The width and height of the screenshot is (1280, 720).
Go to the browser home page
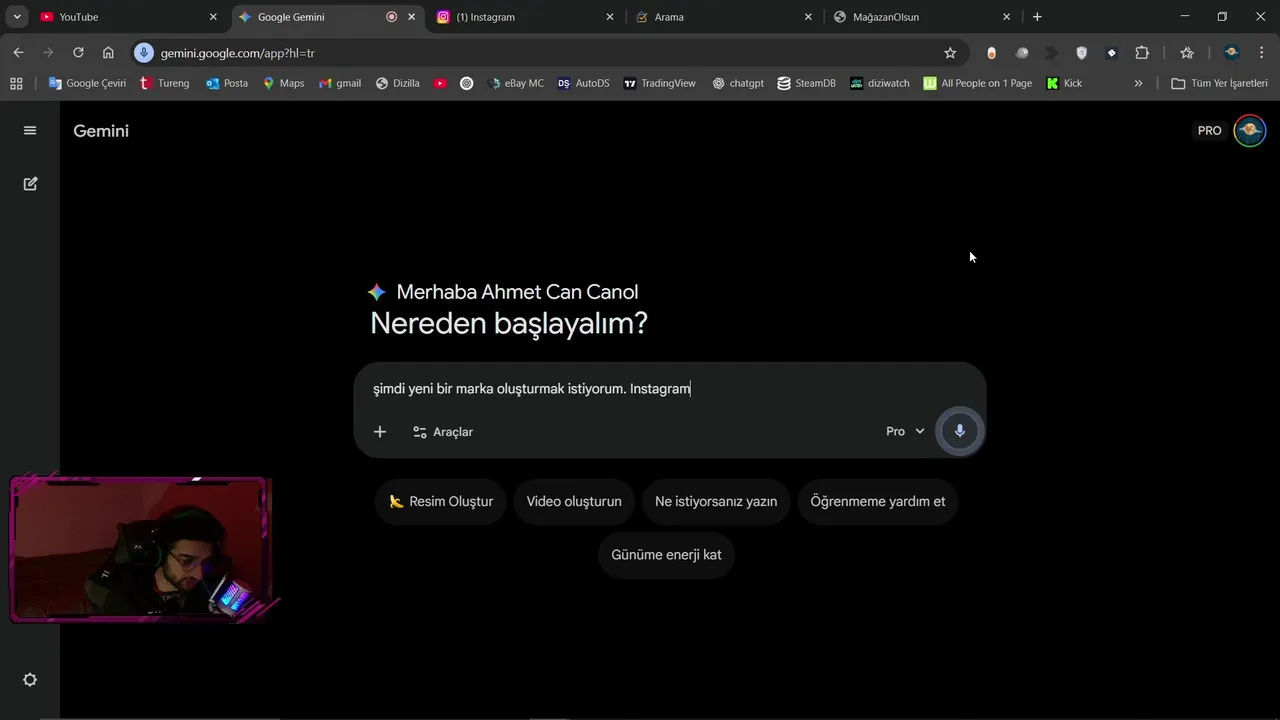pos(108,53)
